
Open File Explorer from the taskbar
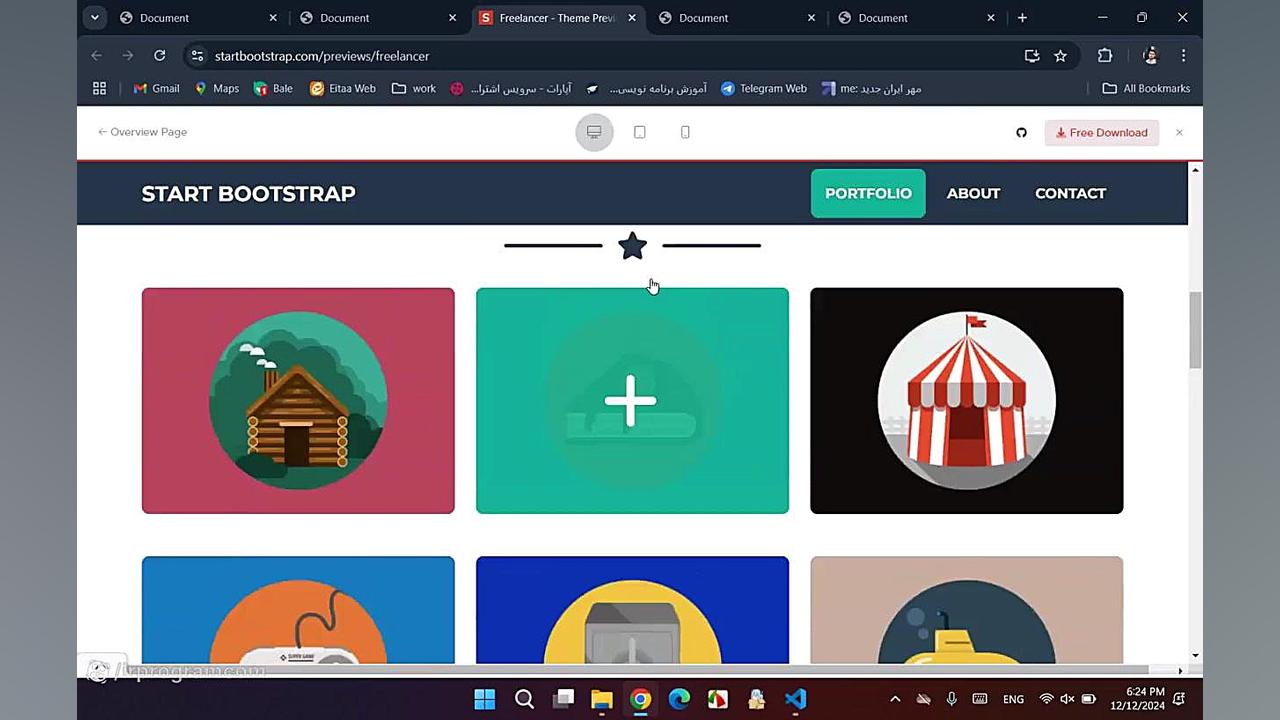click(602, 699)
